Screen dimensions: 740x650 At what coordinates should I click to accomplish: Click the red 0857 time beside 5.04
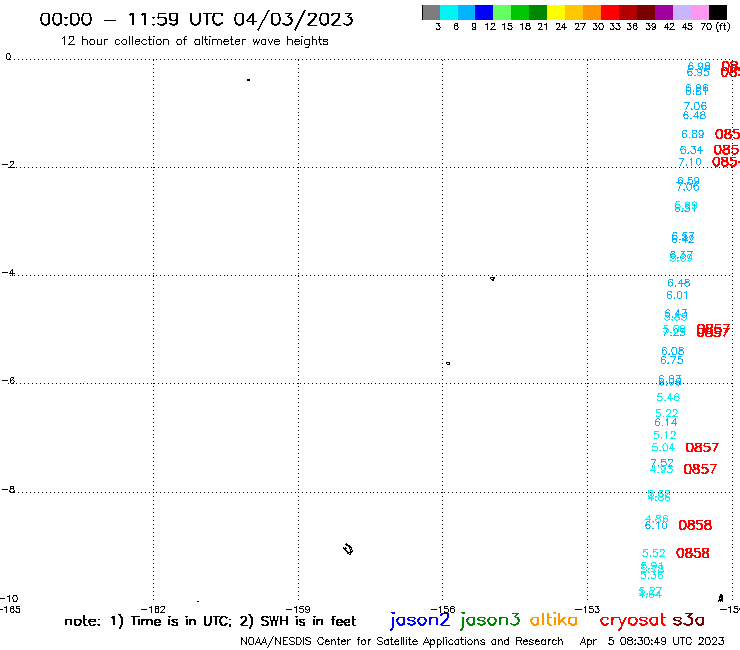[x=702, y=447]
